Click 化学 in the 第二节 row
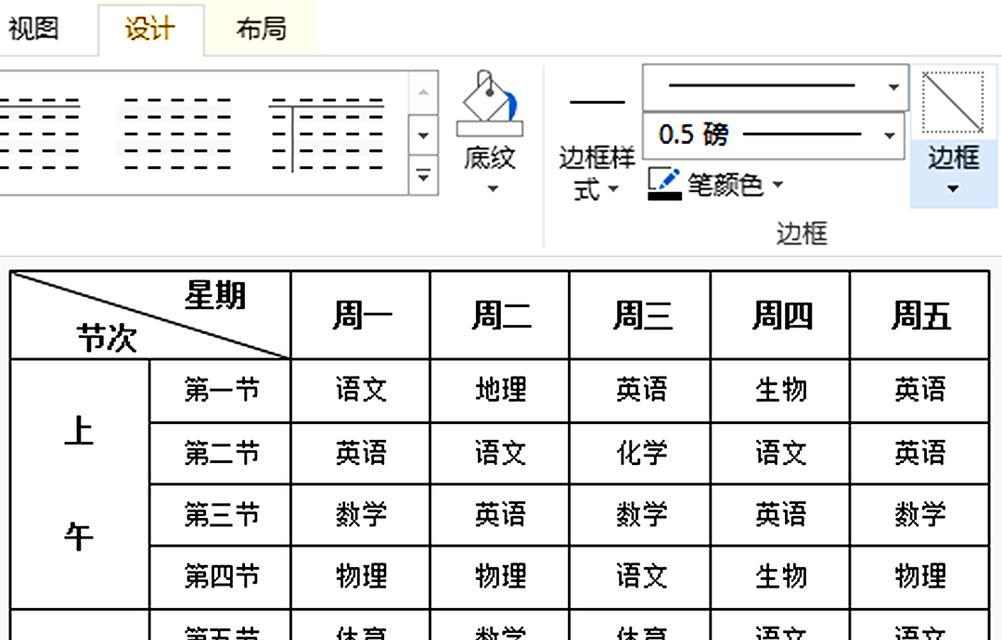The width and height of the screenshot is (1002, 640). tap(642, 453)
